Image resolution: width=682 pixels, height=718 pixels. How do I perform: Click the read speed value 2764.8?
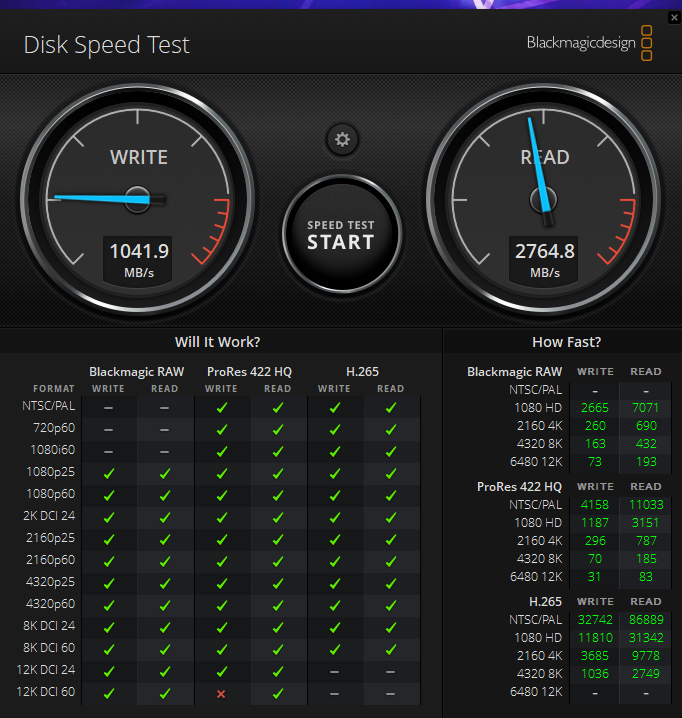pyautogui.click(x=545, y=251)
